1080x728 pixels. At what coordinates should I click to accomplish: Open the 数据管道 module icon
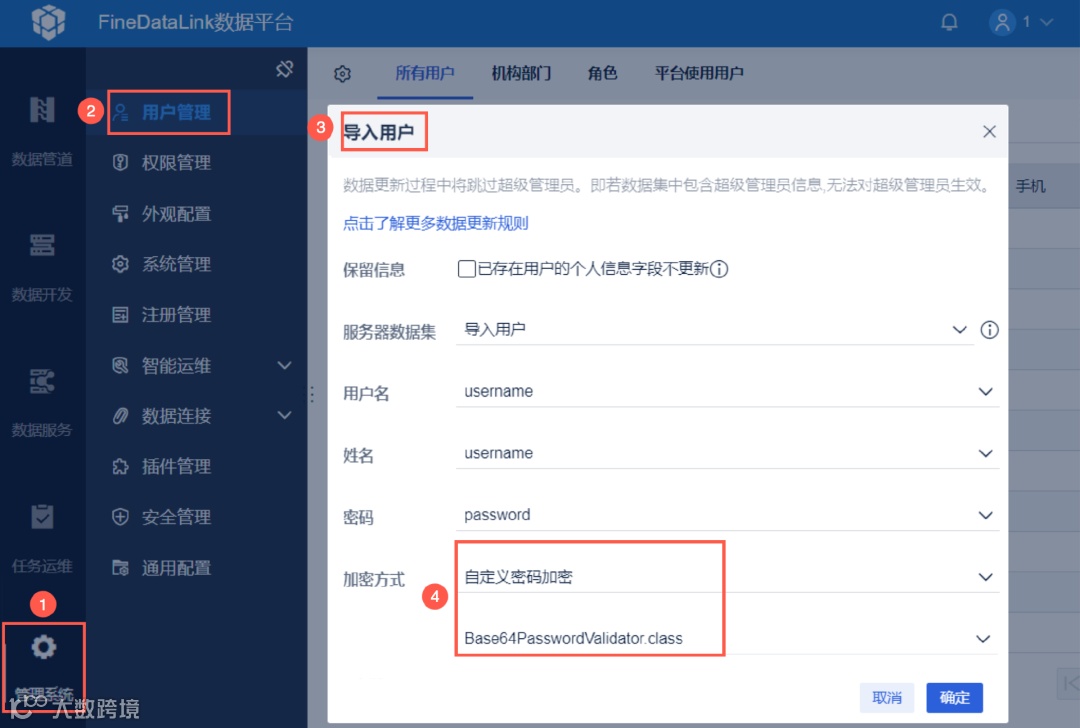[42, 110]
